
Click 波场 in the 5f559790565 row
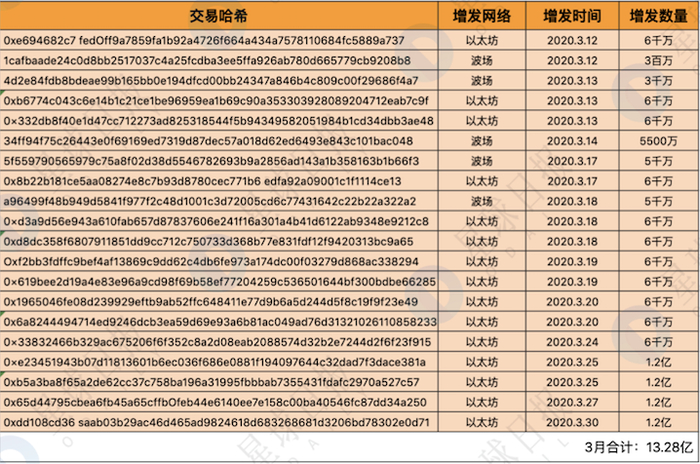tap(482, 161)
